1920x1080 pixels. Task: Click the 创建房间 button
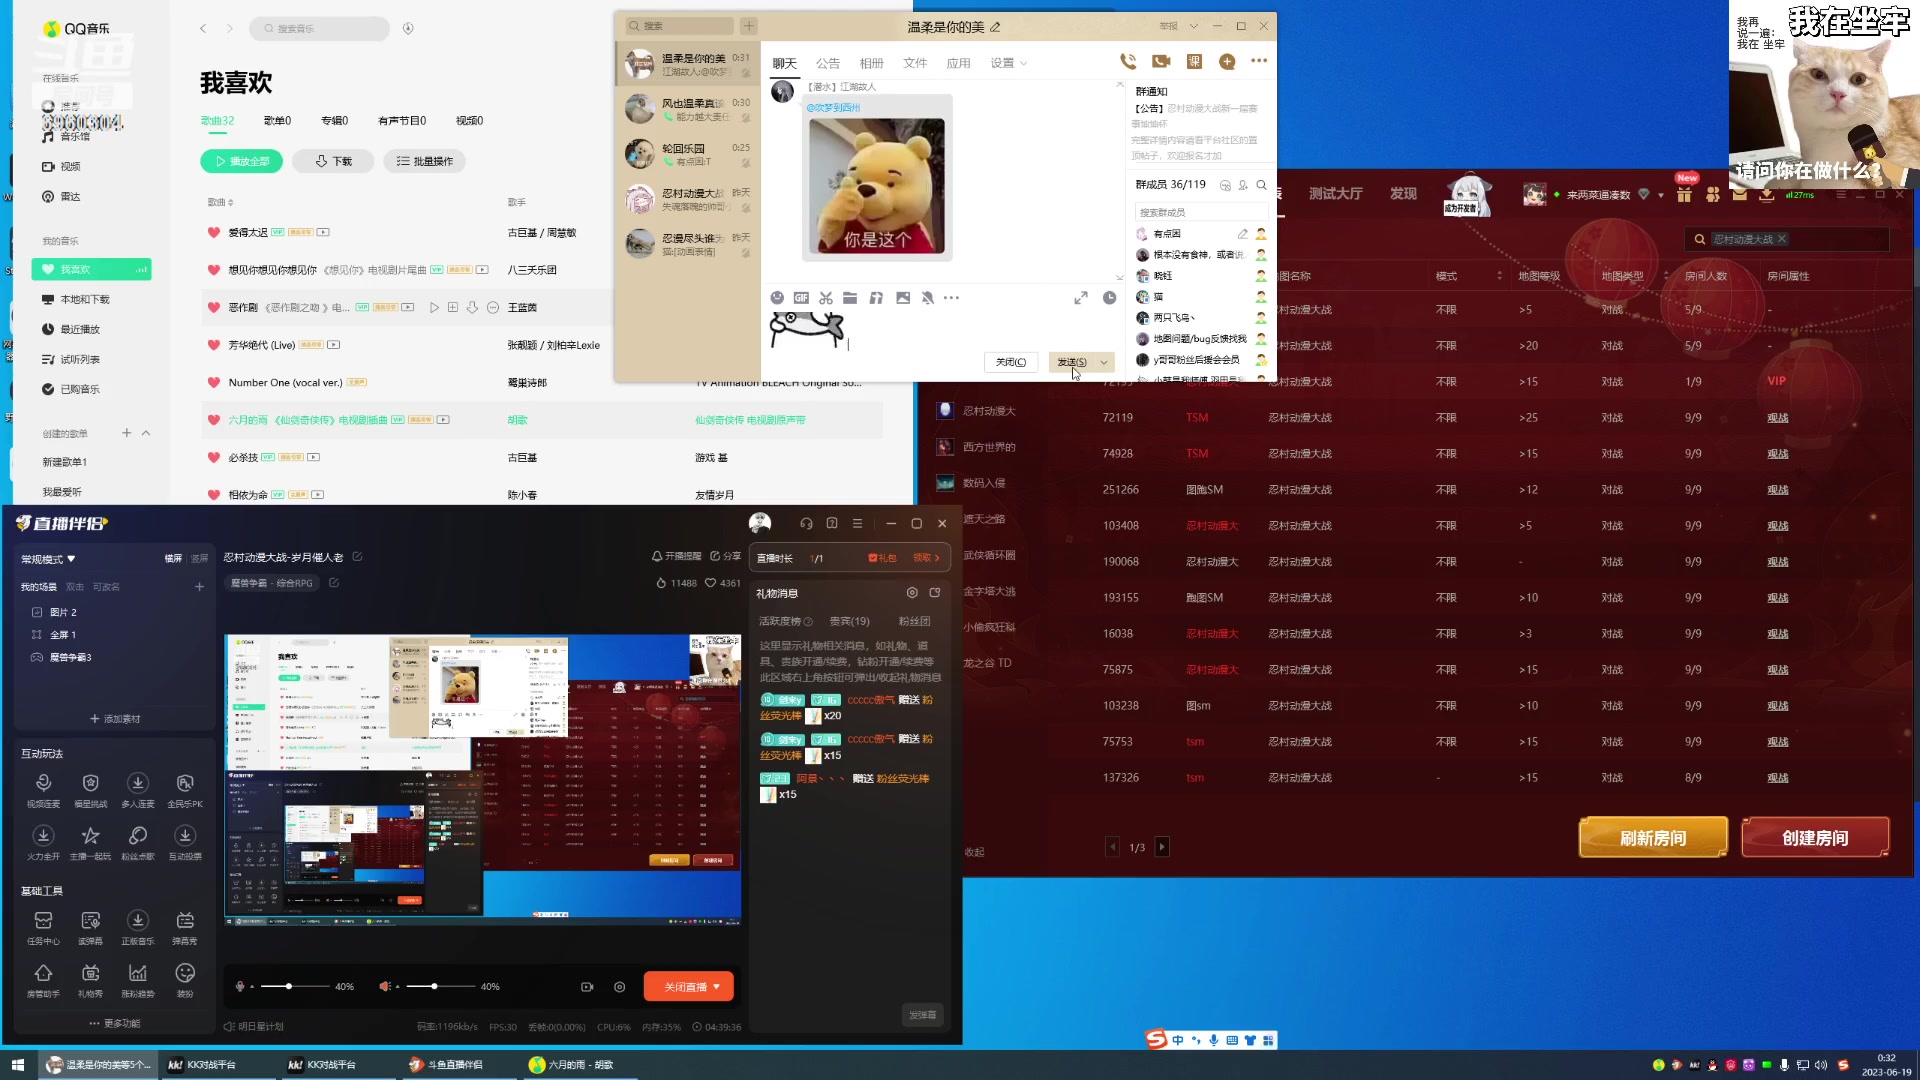point(1815,838)
